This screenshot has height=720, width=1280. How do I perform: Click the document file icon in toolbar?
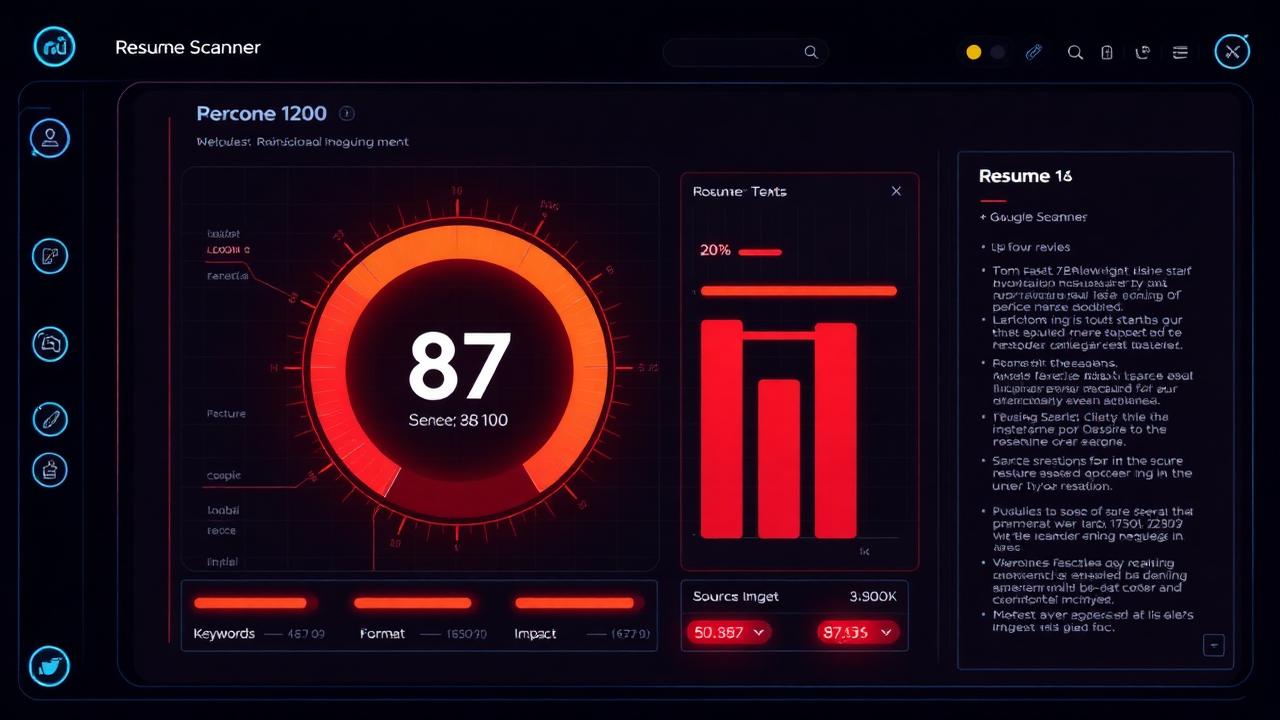tap(1107, 52)
